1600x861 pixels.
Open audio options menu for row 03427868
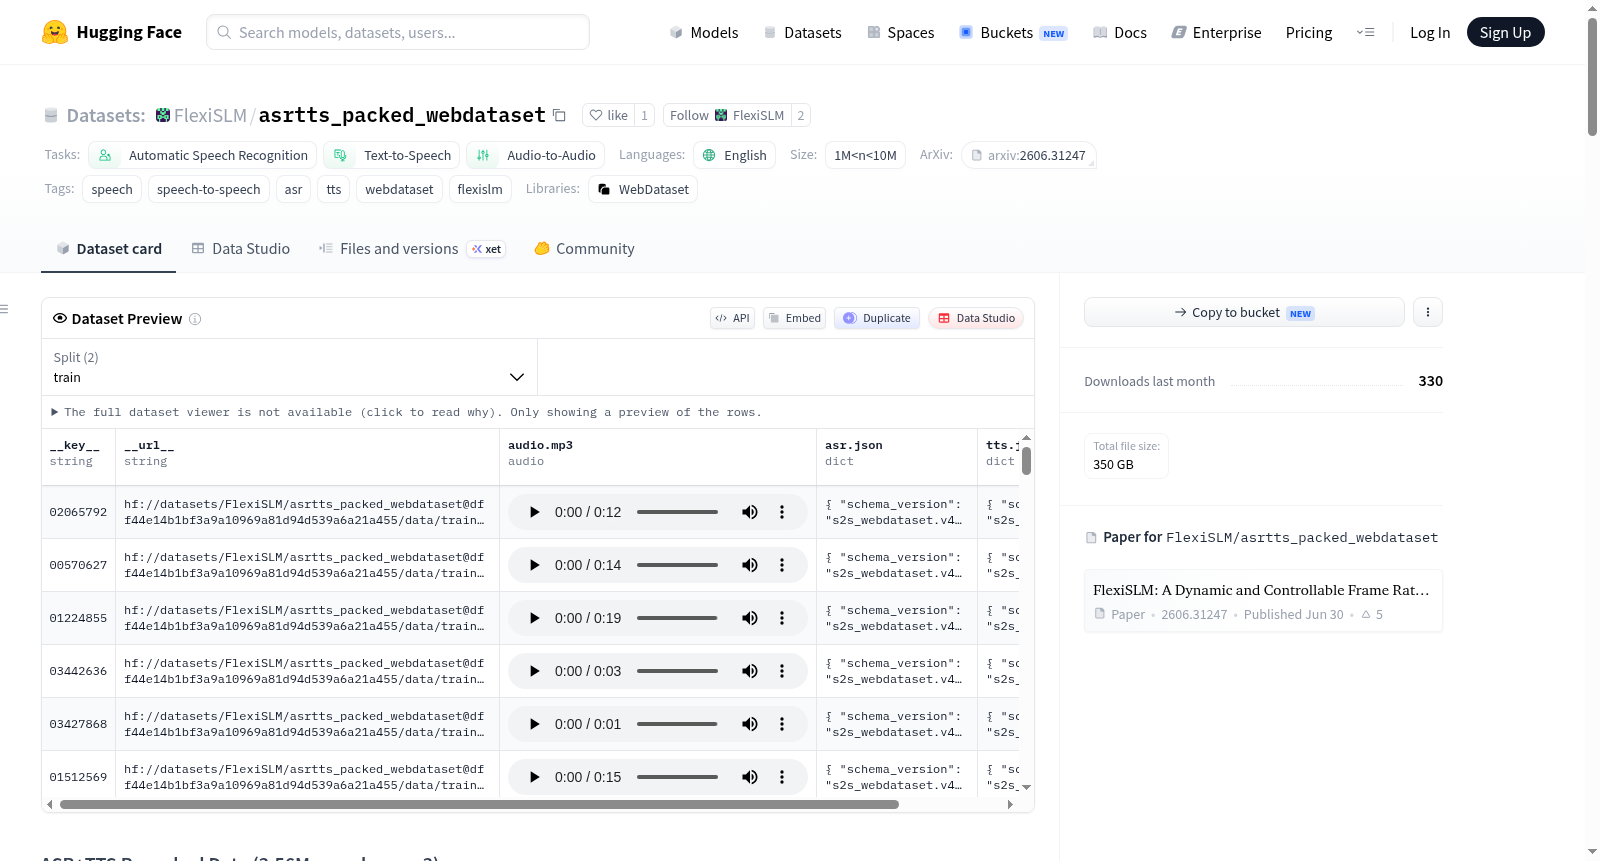[x=782, y=724]
